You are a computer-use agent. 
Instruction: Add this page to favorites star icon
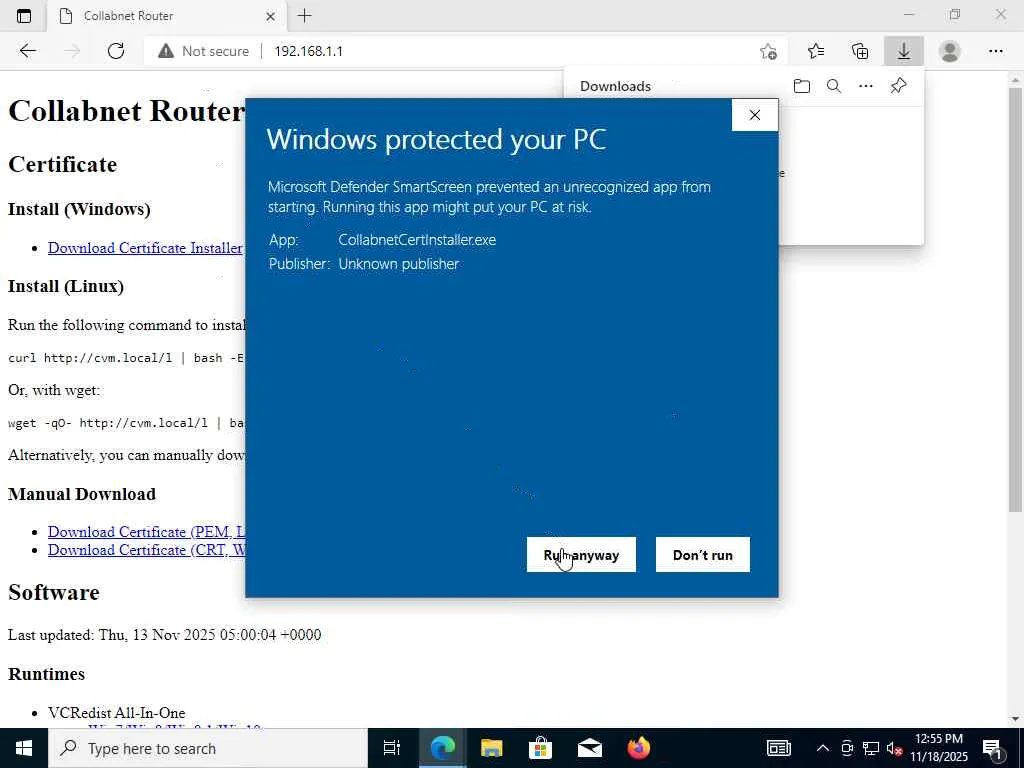(769, 51)
